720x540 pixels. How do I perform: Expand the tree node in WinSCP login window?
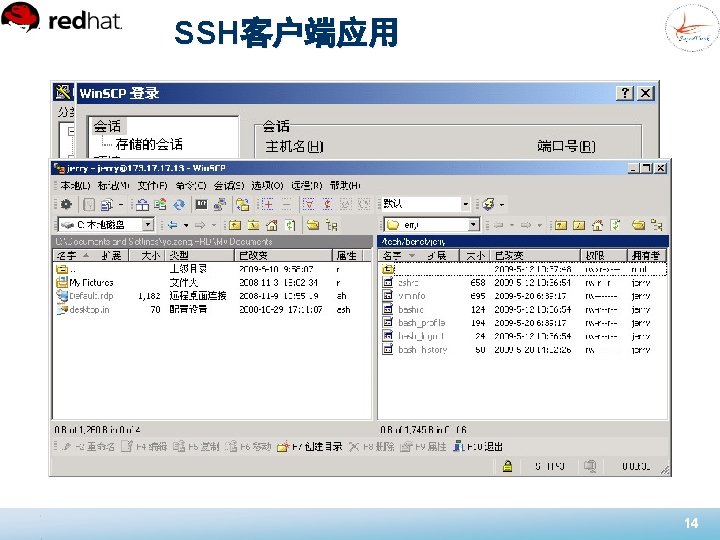[71, 131]
